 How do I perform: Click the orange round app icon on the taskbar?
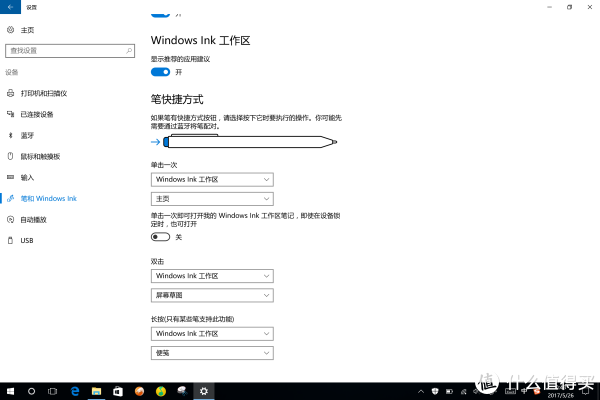[139, 391]
